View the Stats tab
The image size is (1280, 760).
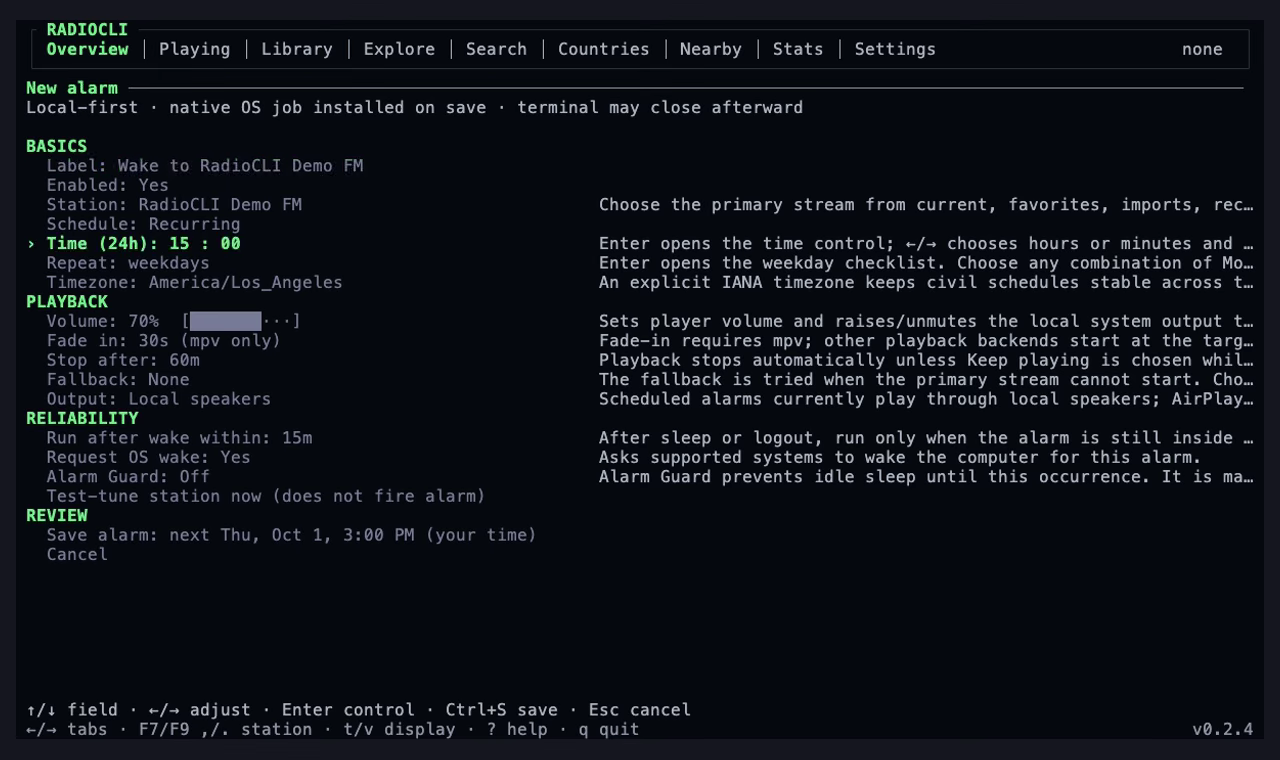point(798,49)
